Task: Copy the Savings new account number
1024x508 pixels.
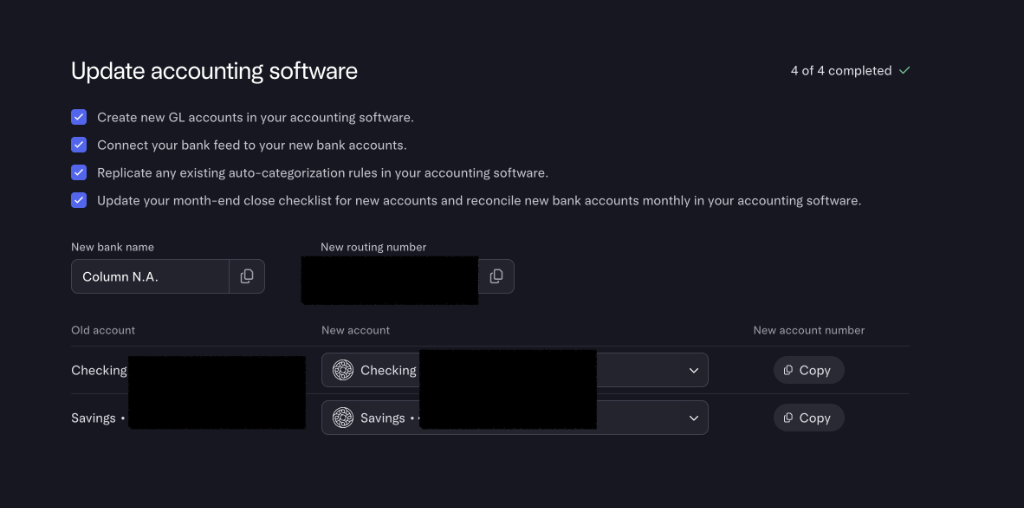Action: coord(808,418)
